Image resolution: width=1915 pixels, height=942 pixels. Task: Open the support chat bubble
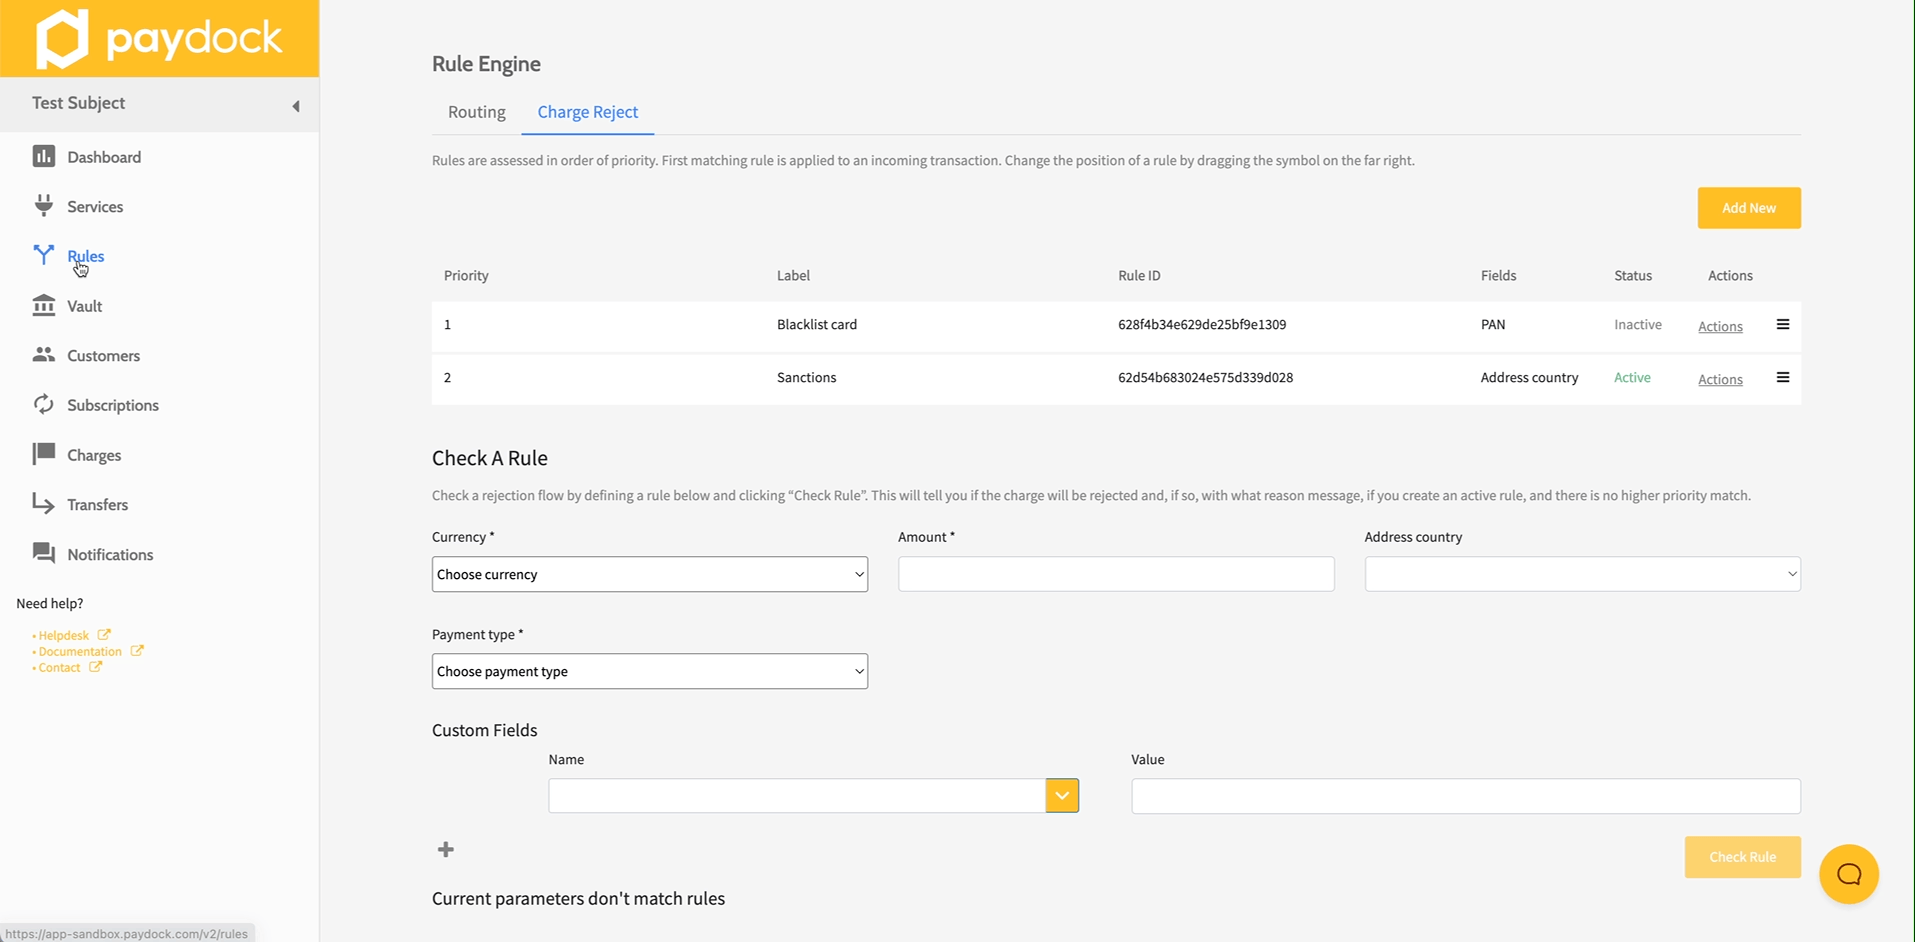[1848, 874]
